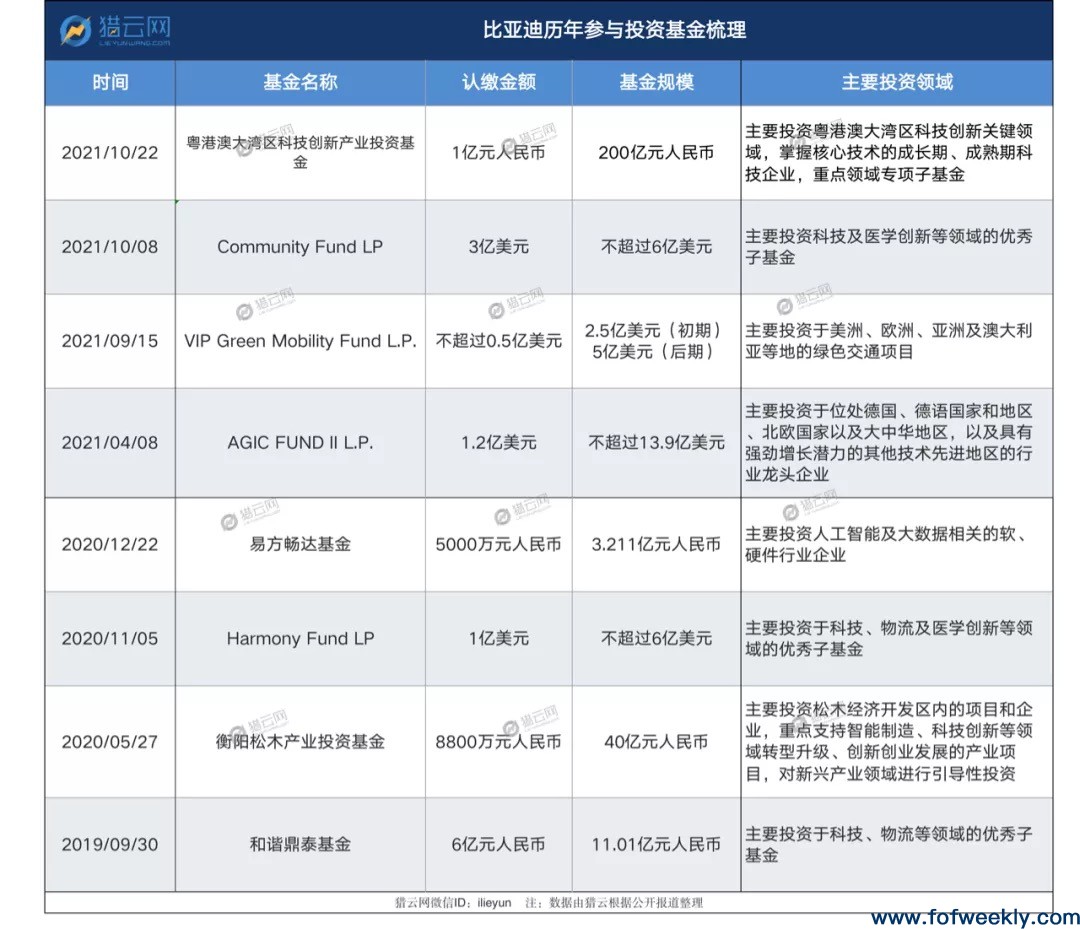
Task: Click the amount cell 6亿元人民币
Action: click(x=499, y=845)
